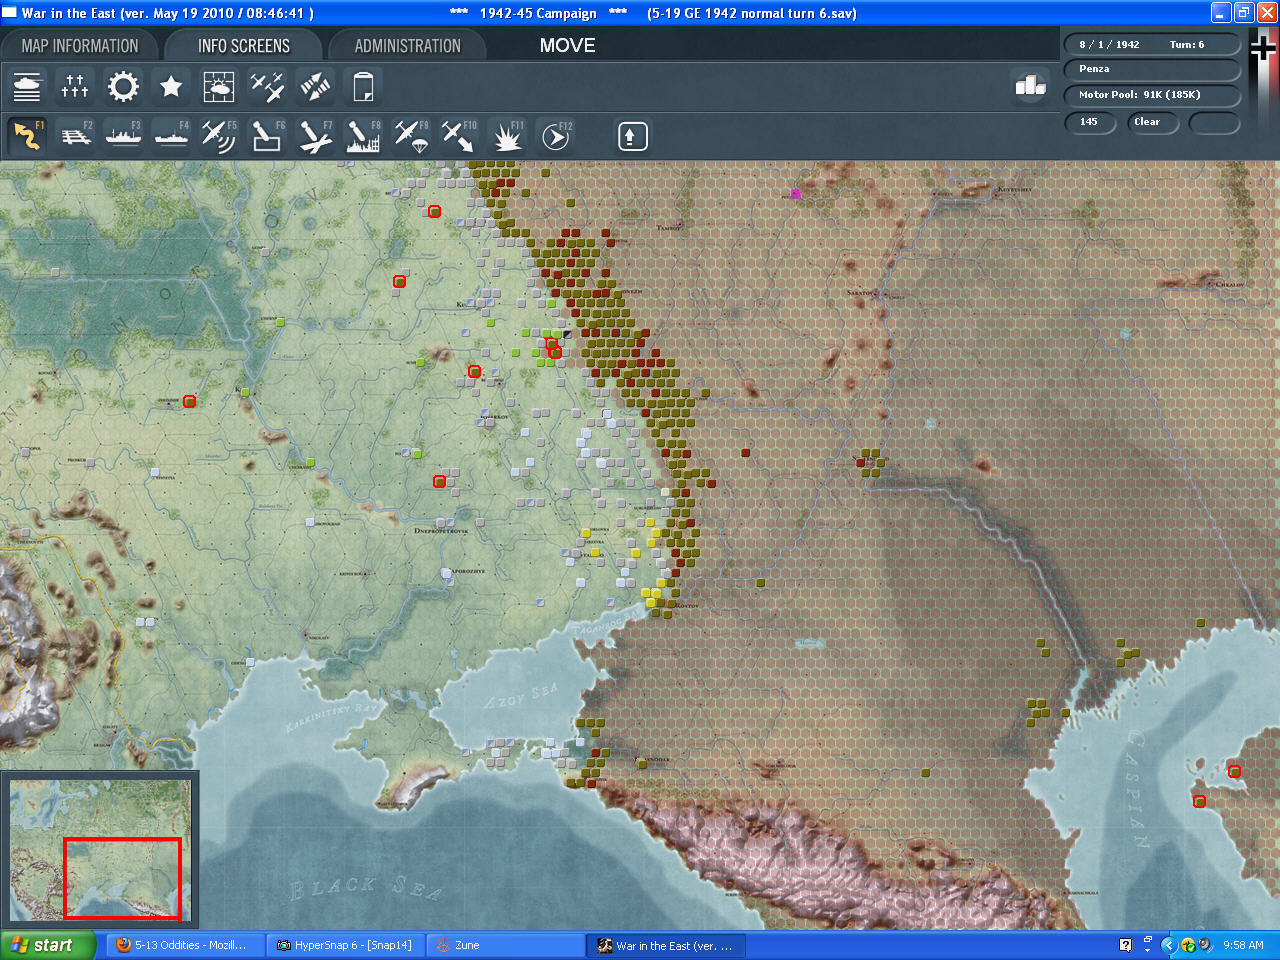Select the F2 Rail move mode
The height and width of the screenshot is (960, 1280).
[x=76, y=136]
